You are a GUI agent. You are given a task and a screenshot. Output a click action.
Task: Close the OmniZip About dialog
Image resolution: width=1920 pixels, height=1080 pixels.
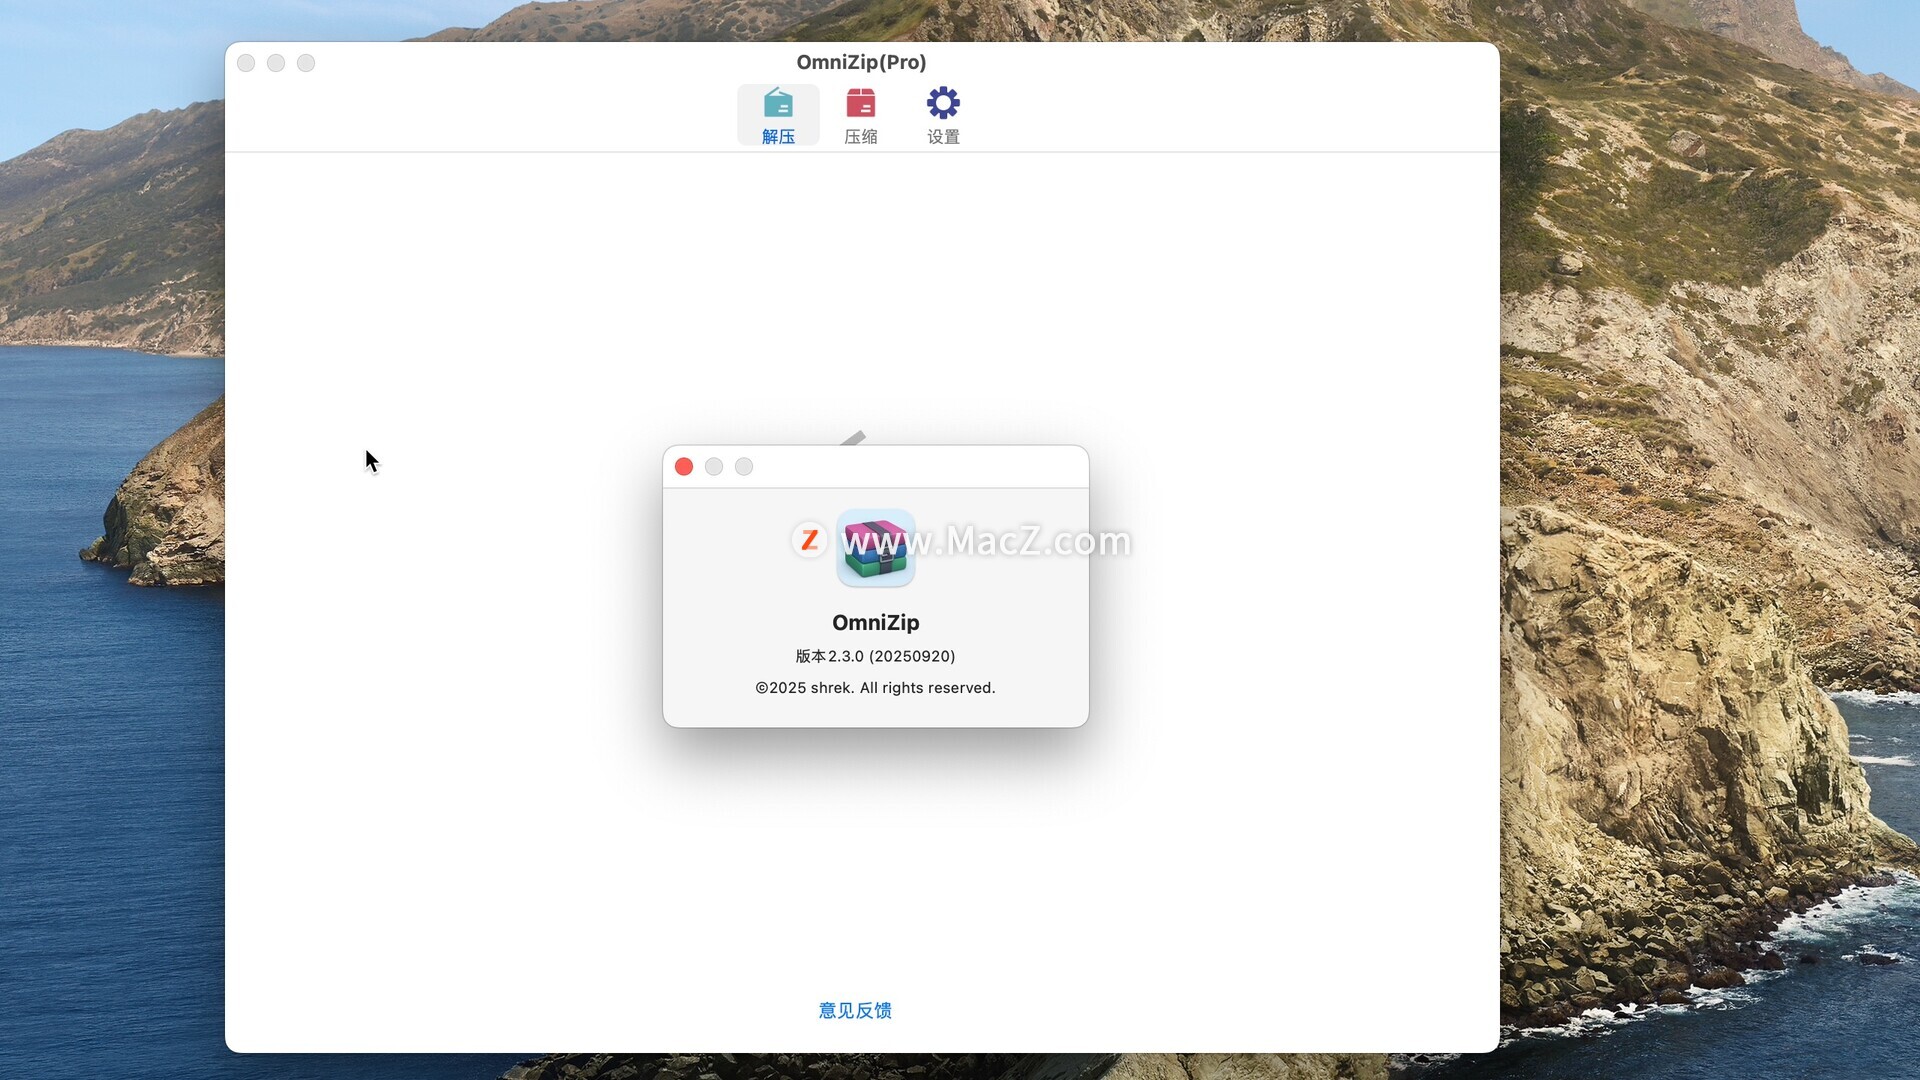(684, 467)
